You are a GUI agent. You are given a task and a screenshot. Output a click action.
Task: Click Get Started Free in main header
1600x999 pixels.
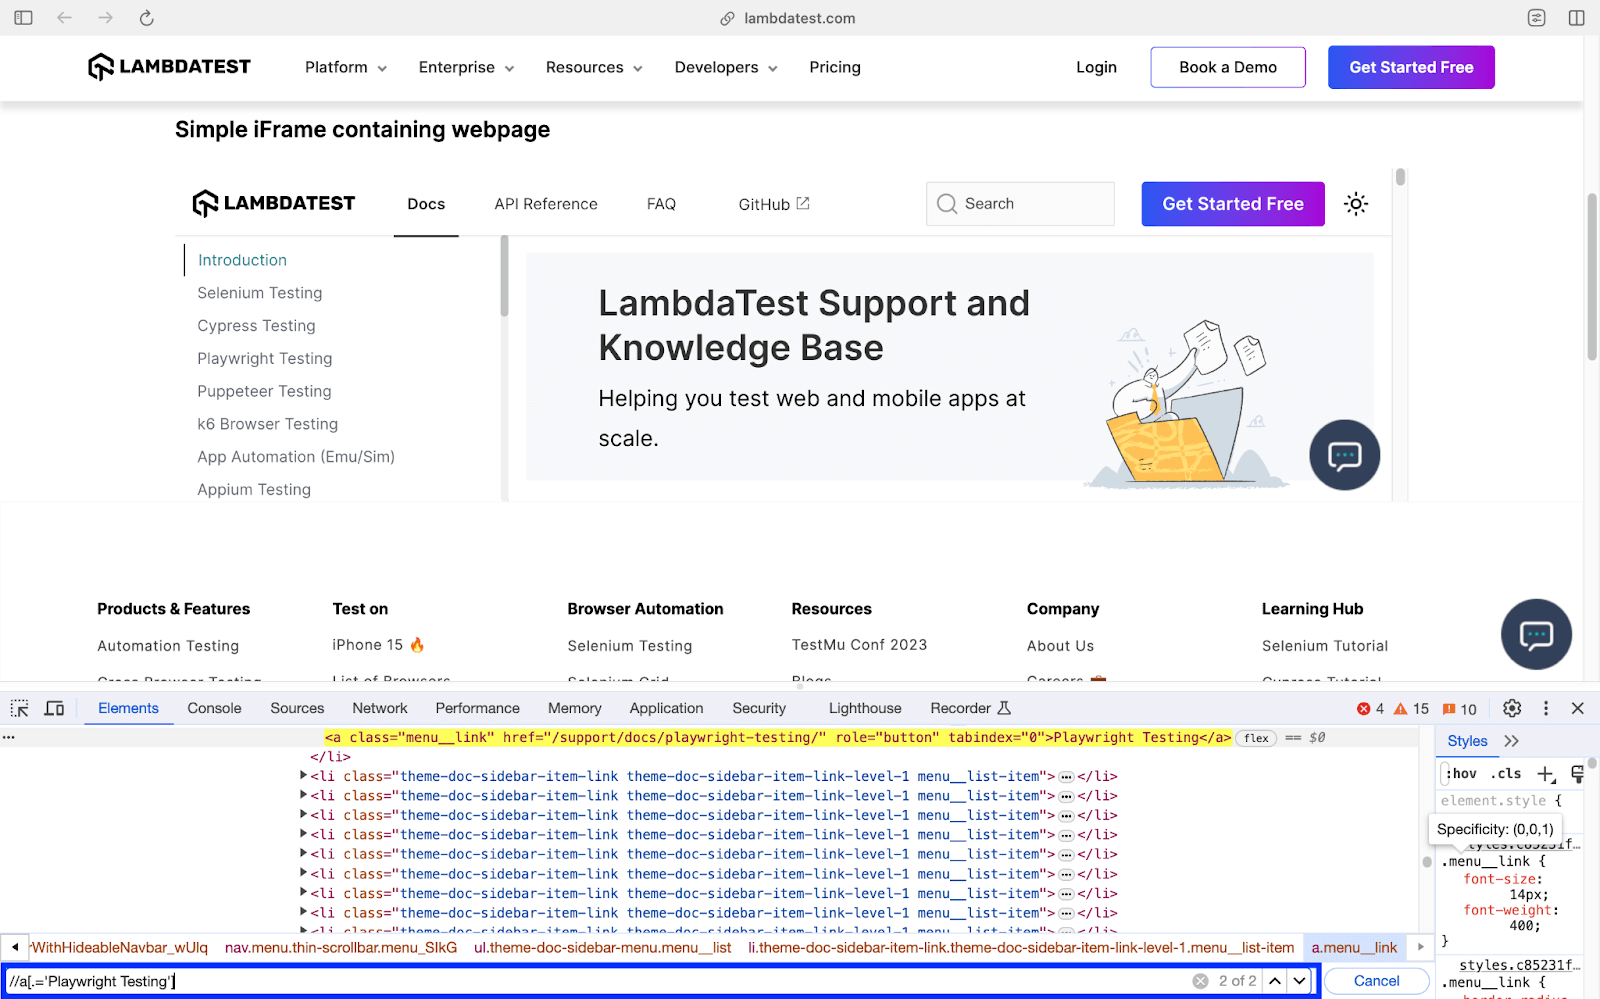(1411, 67)
